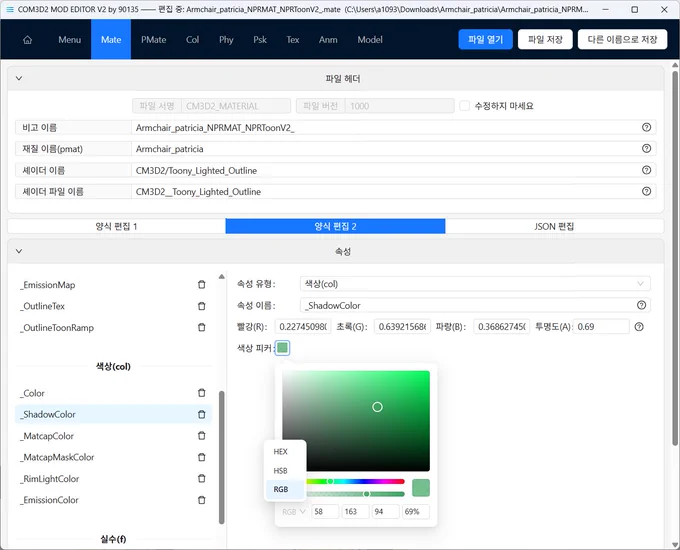Click the 파일 열기 button
The image size is (680, 550).
pyautogui.click(x=485, y=39)
